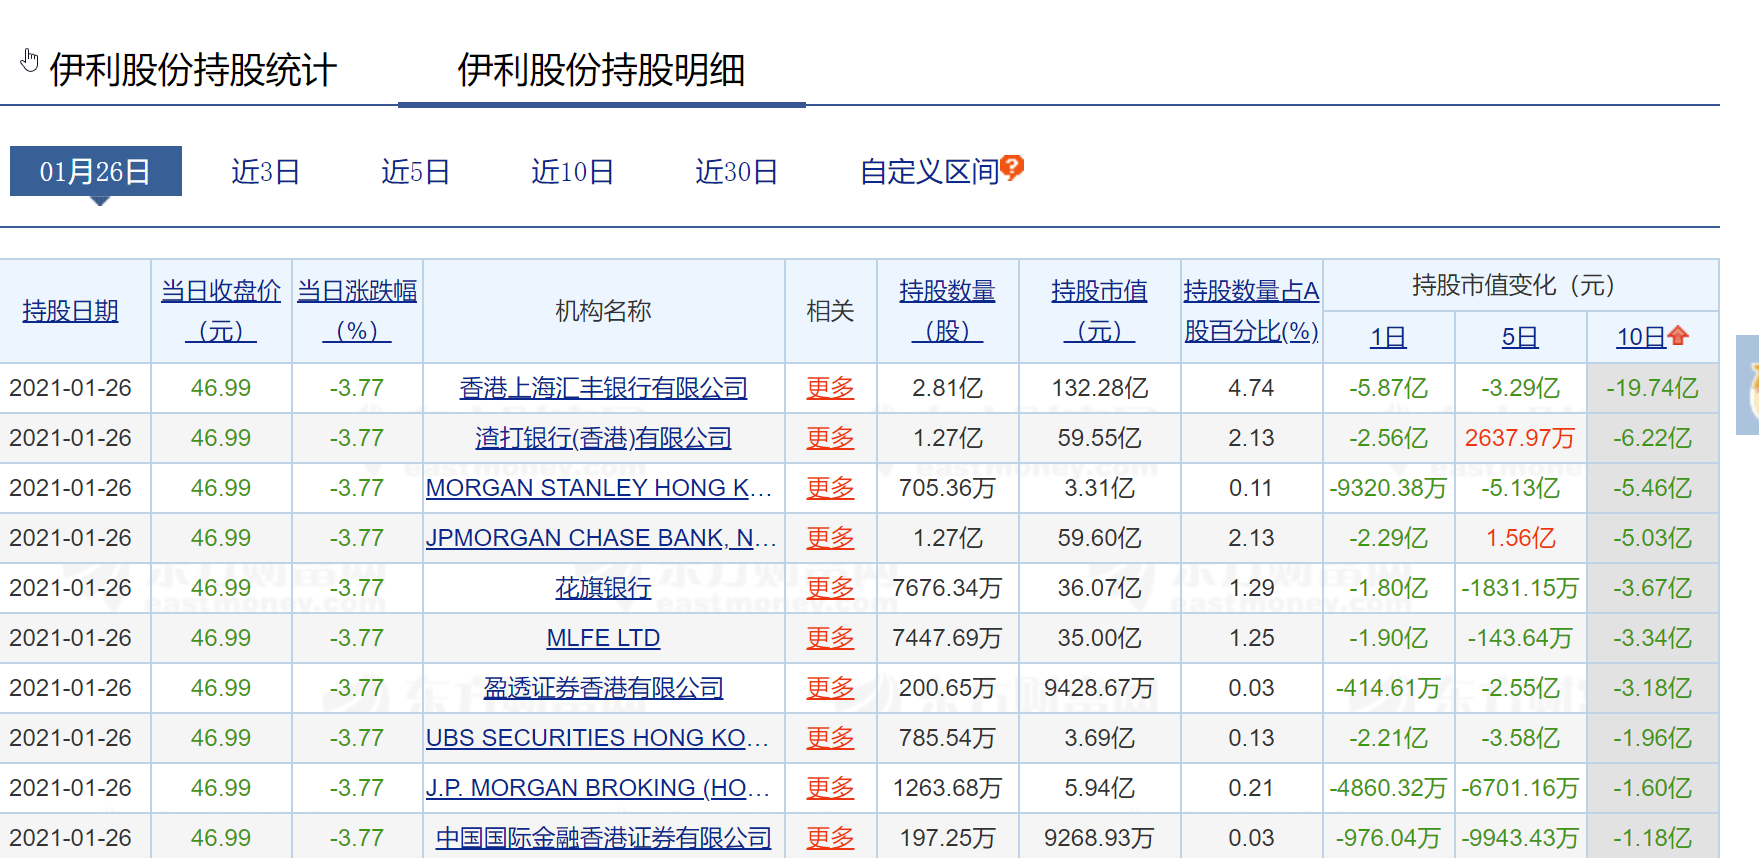
Task: Click the 705.36万 shareholding cell
Action: (948, 488)
